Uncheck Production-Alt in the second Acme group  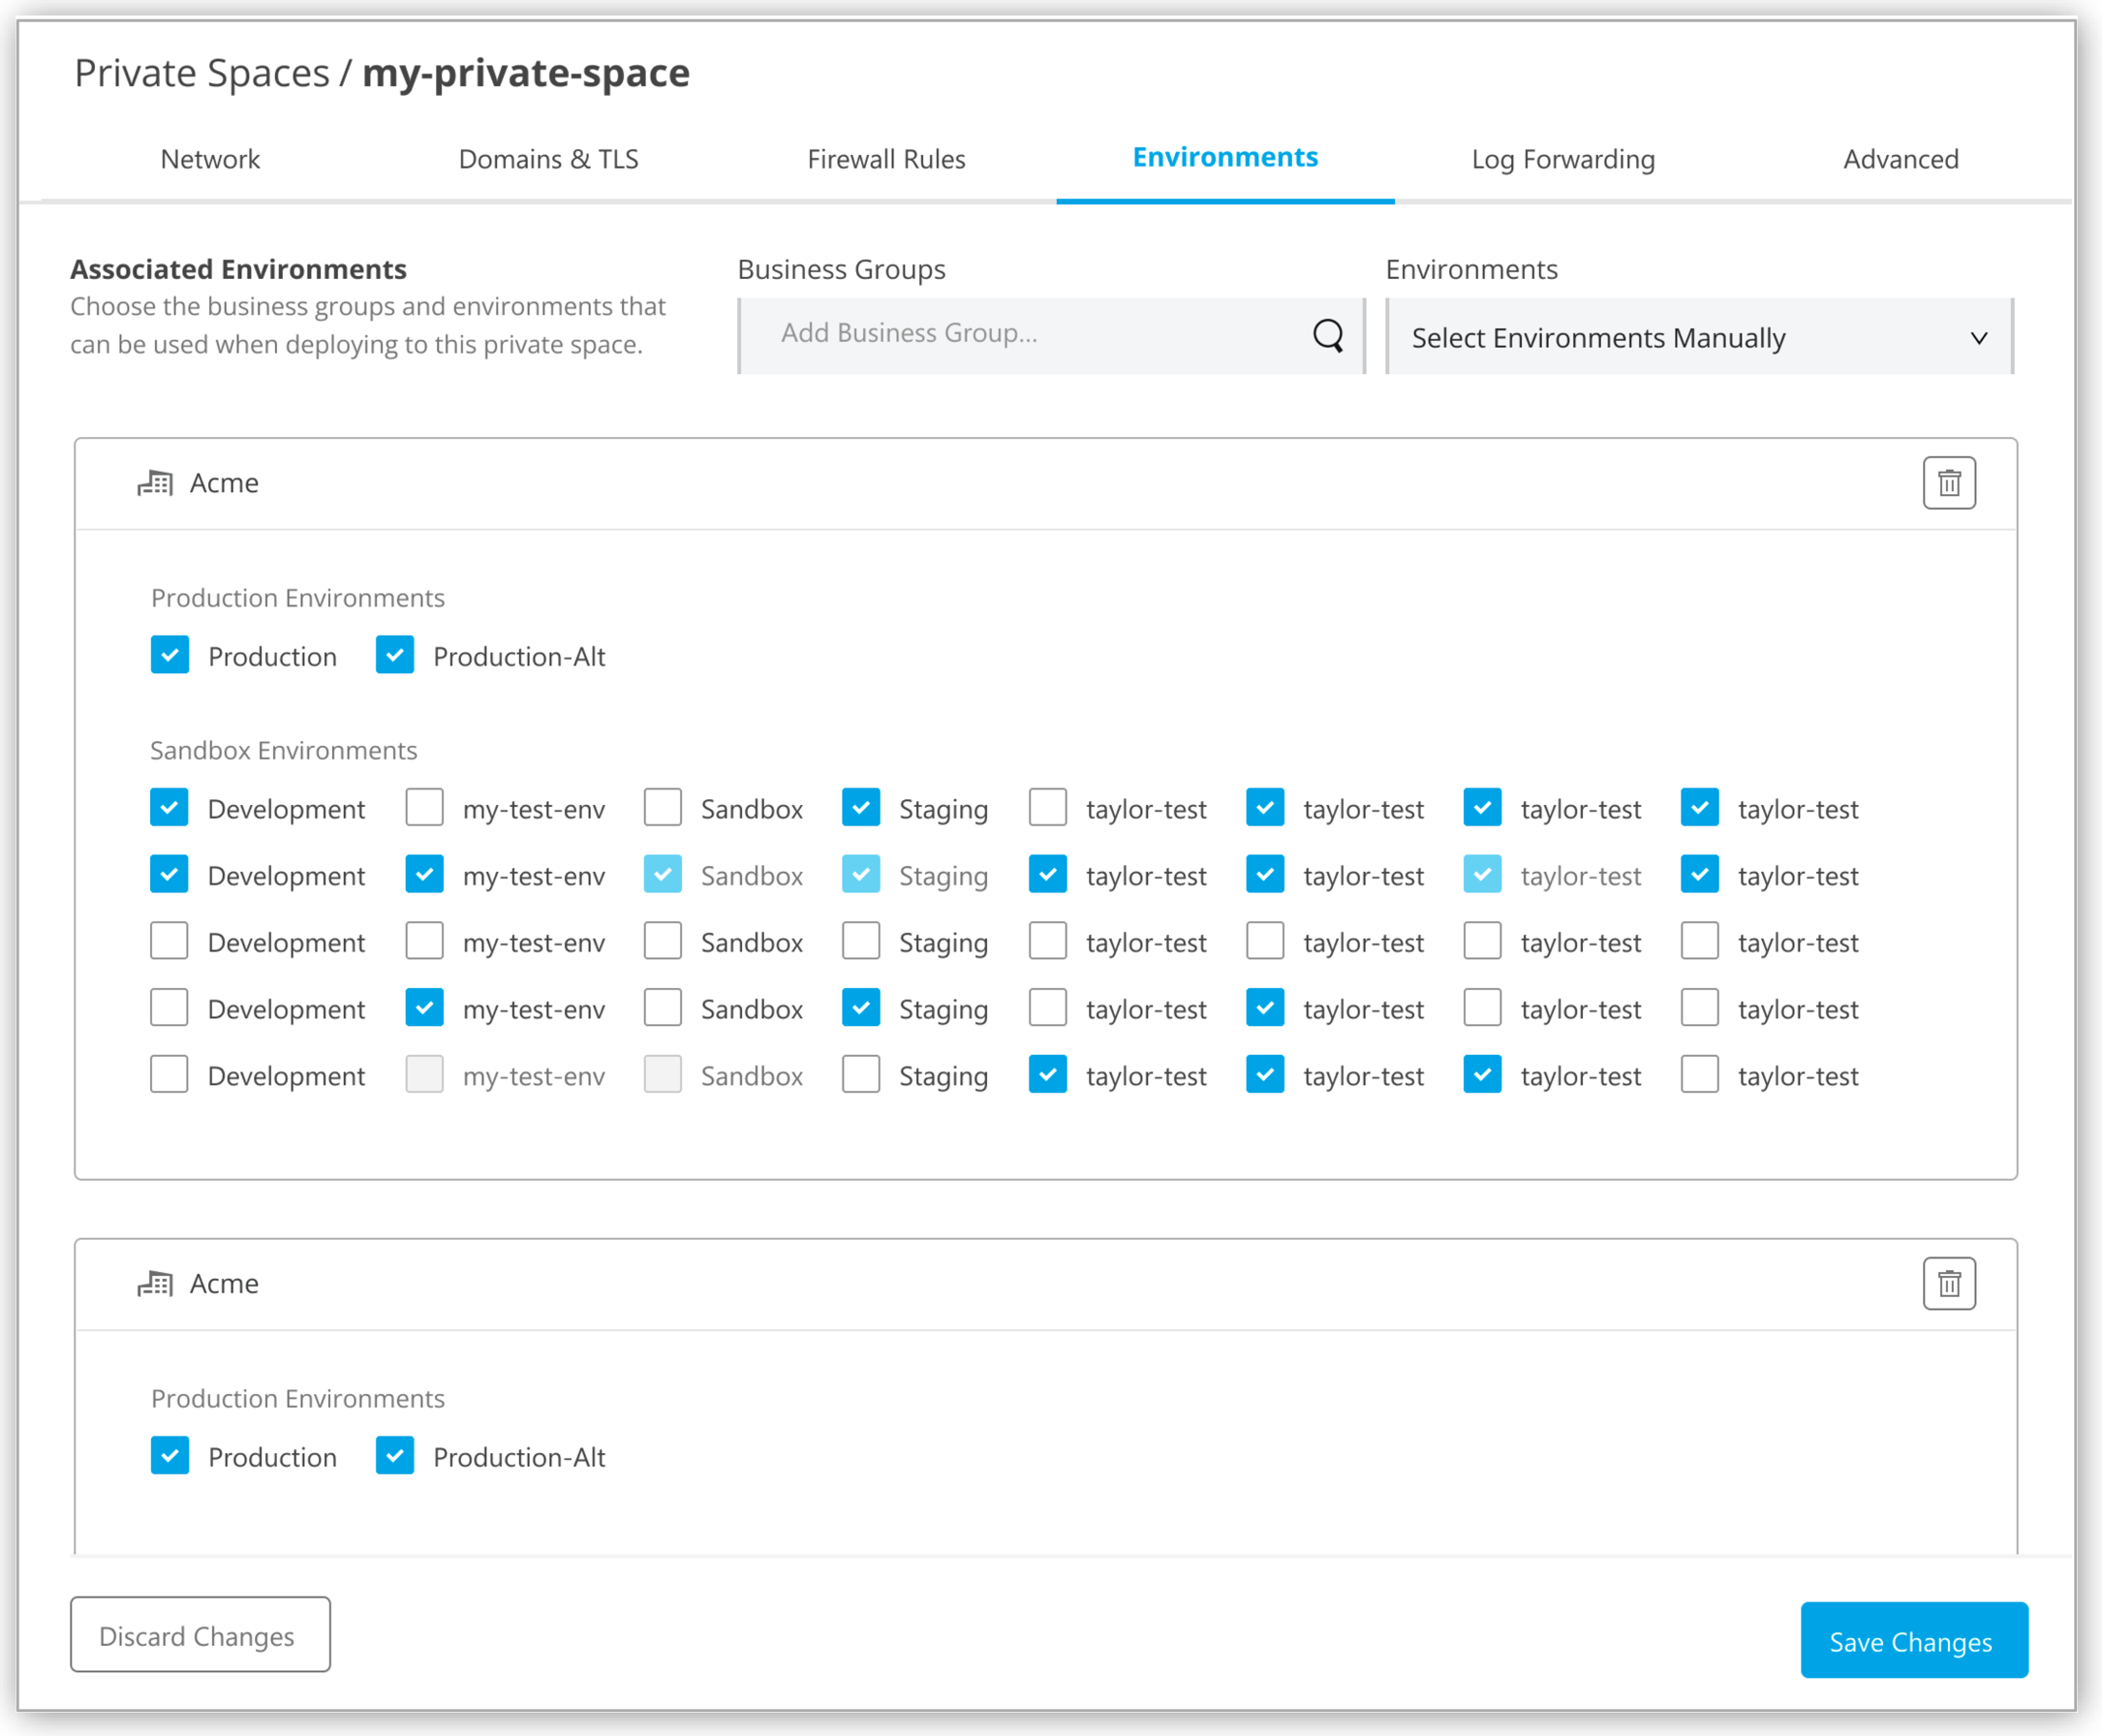tap(396, 1457)
